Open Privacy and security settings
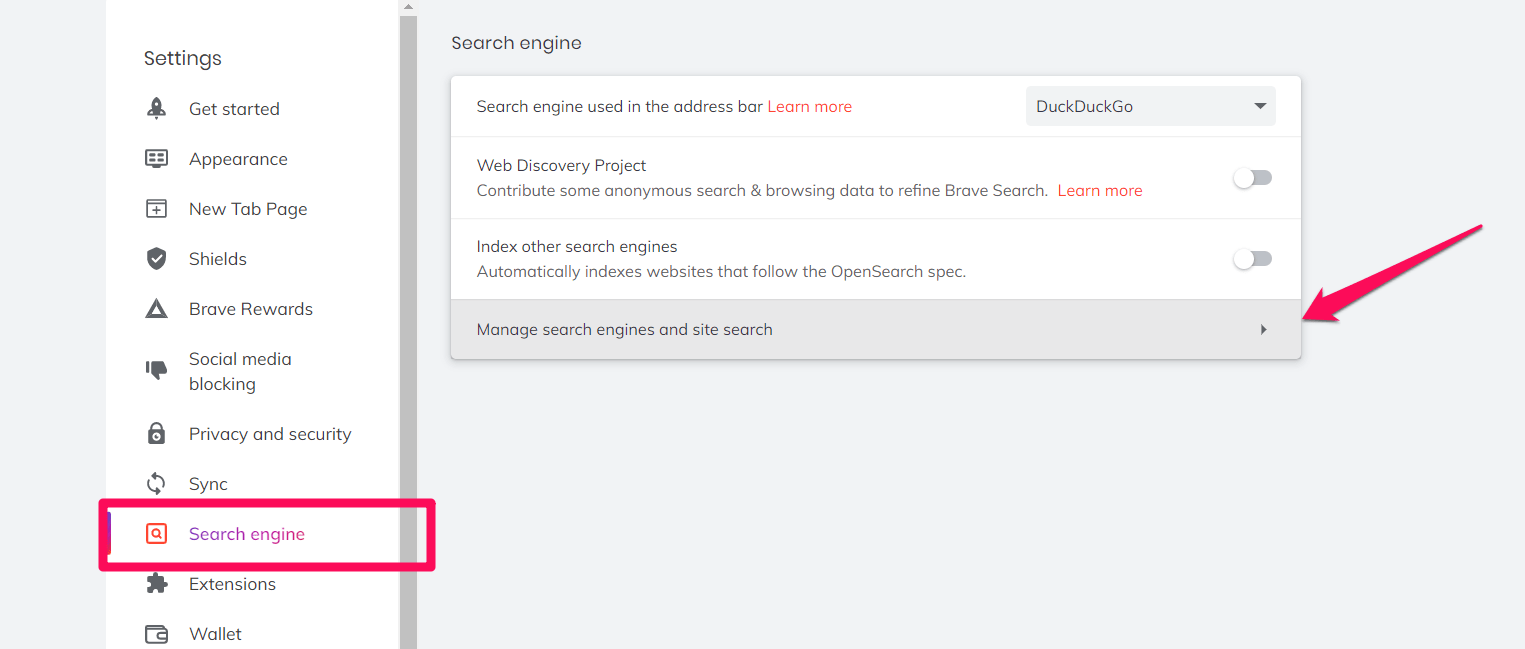The height and width of the screenshot is (649, 1525). point(270,434)
